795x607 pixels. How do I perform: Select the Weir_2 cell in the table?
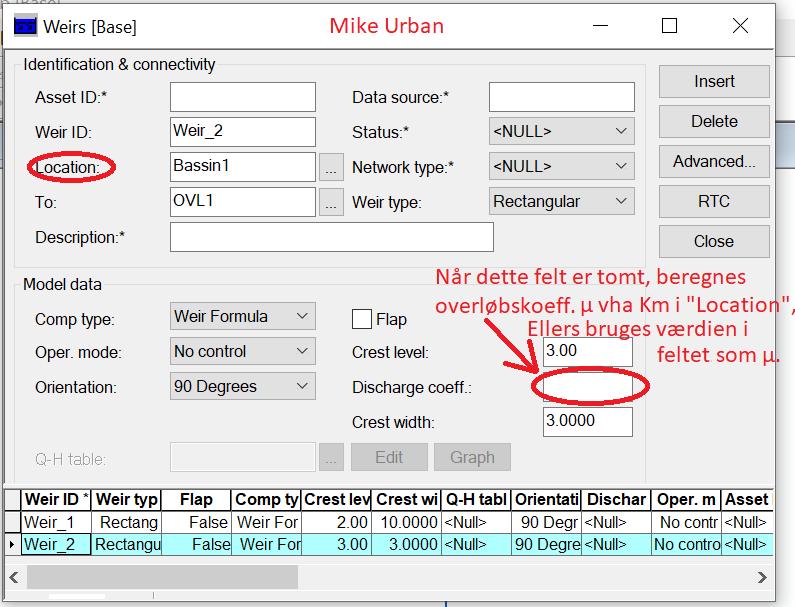tap(56, 544)
